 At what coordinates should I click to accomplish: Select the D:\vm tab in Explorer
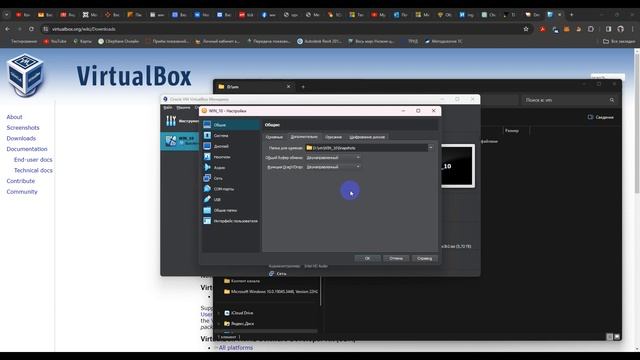point(253,87)
